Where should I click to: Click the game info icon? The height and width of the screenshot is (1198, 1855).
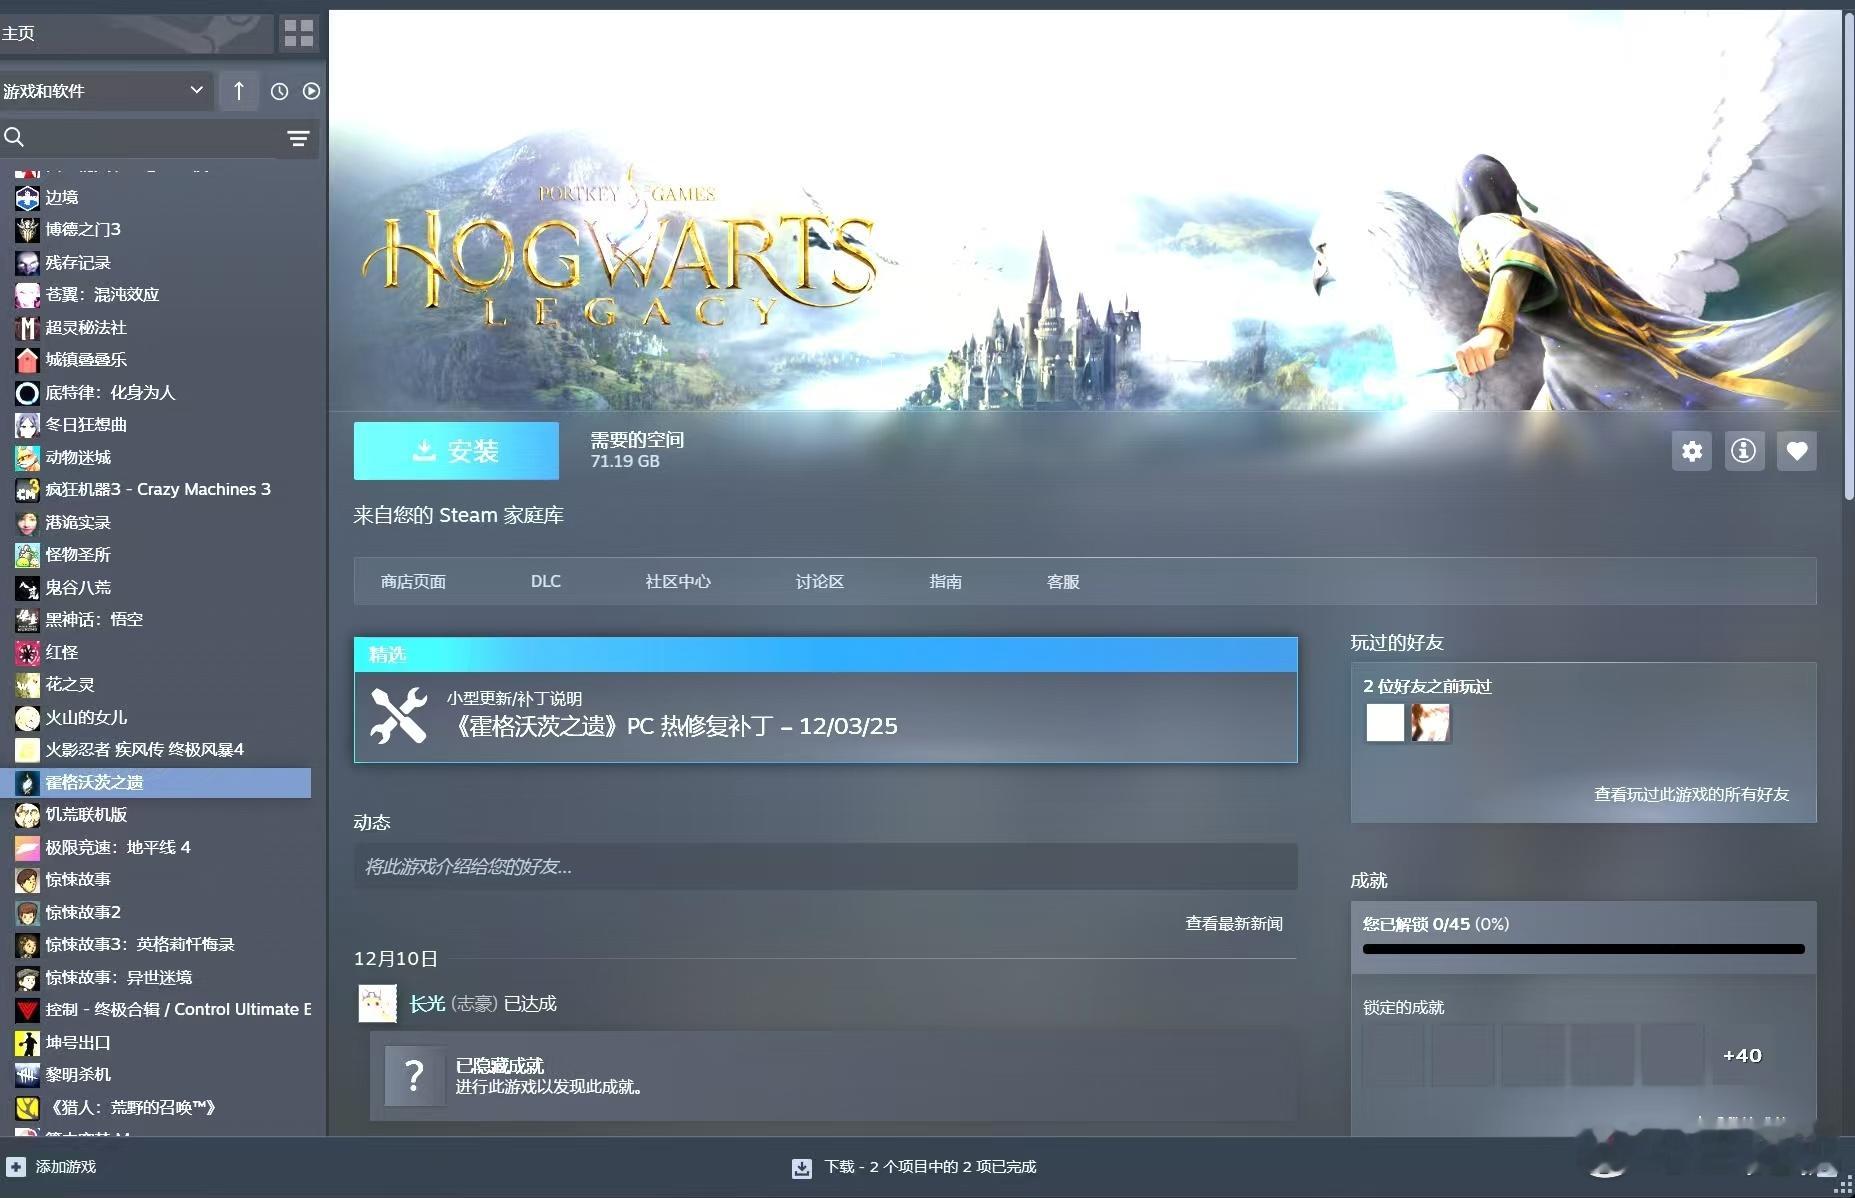click(1744, 451)
